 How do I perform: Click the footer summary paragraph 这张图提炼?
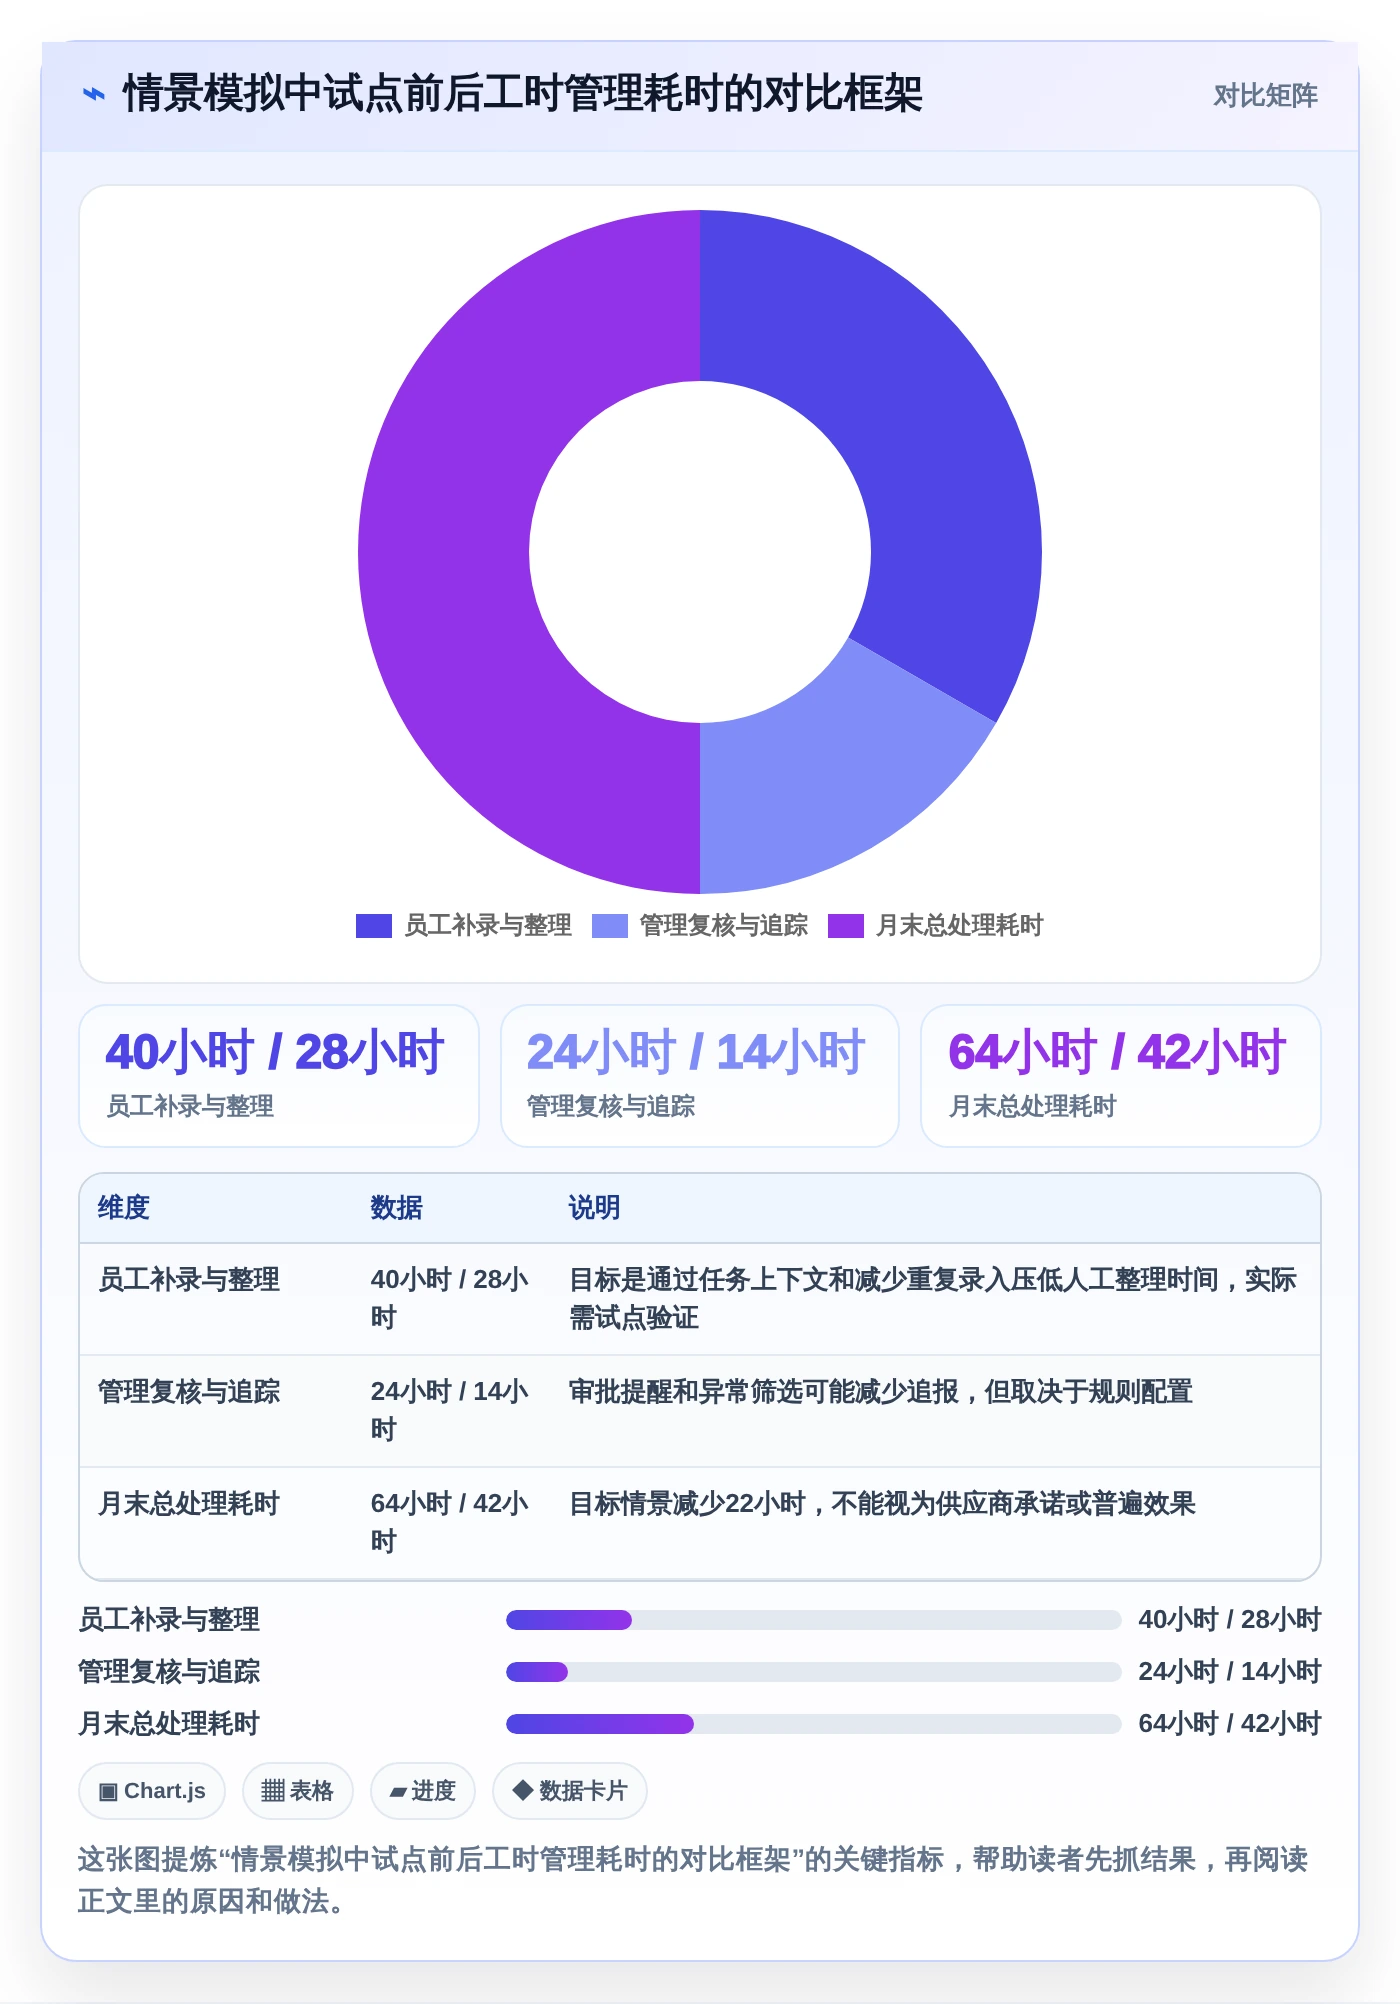pos(693,1880)
